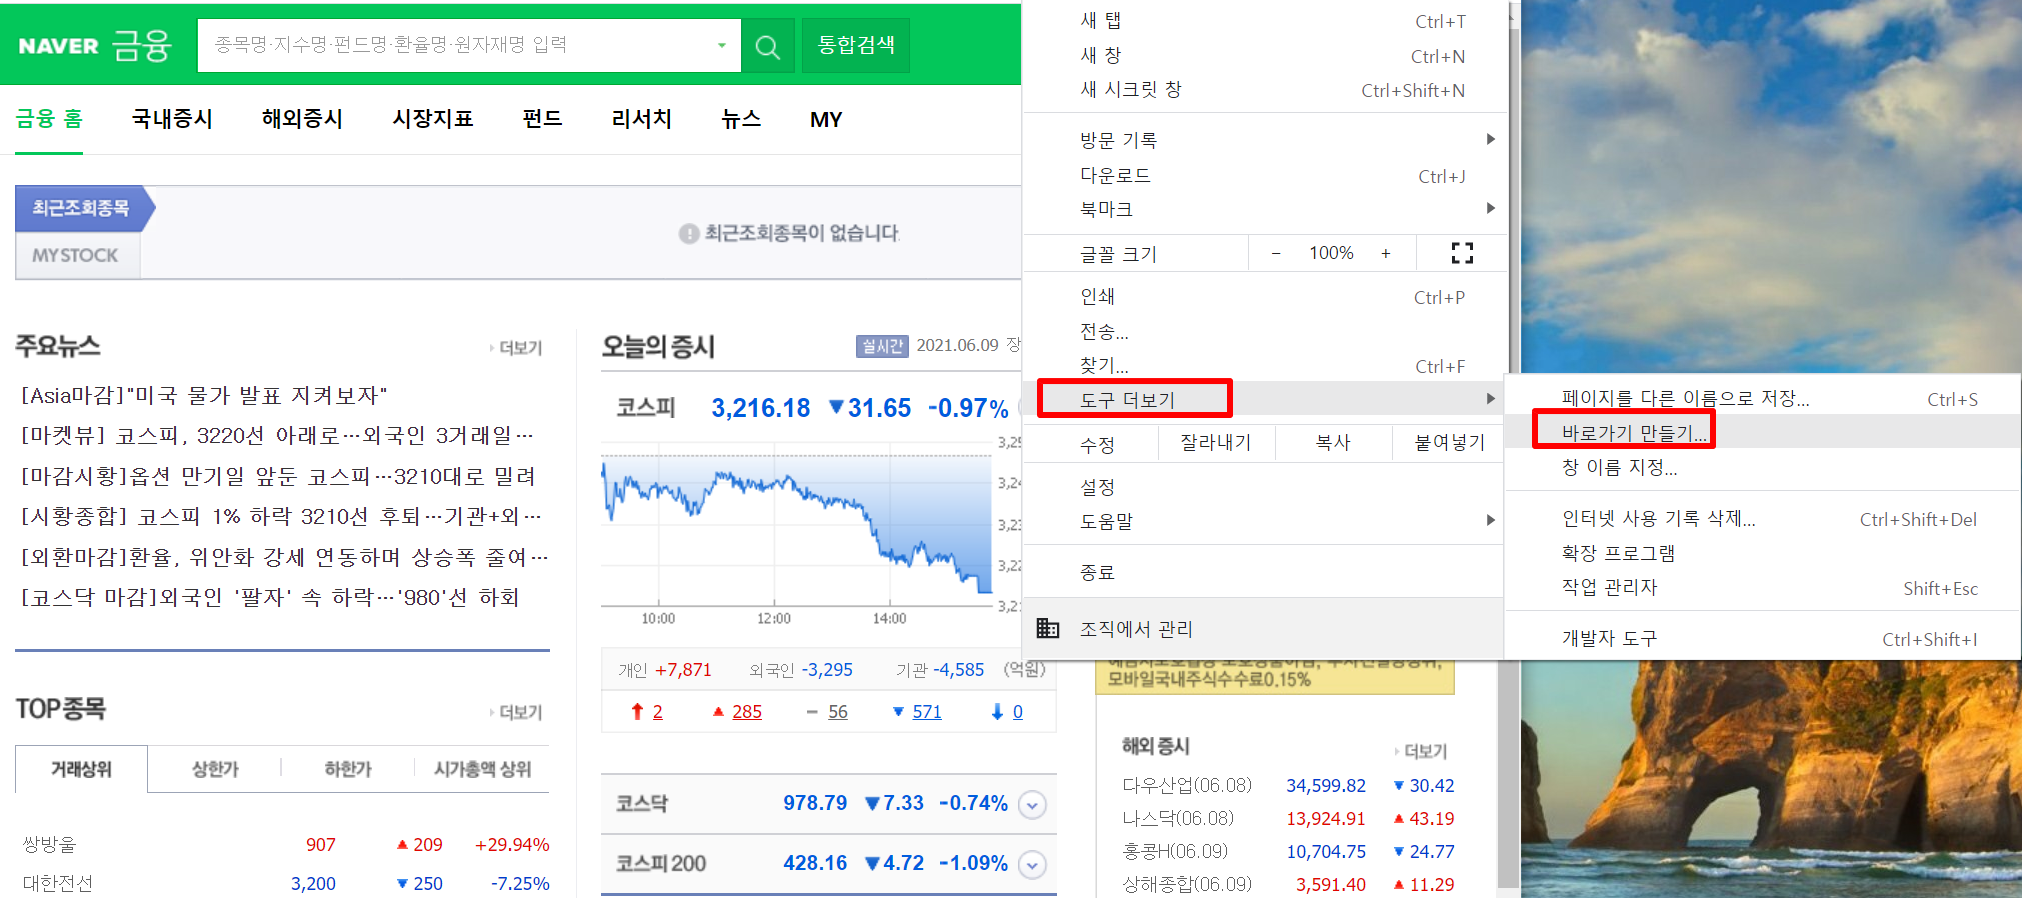Click 붙여넣기 in edit row

pos(1449,442)
